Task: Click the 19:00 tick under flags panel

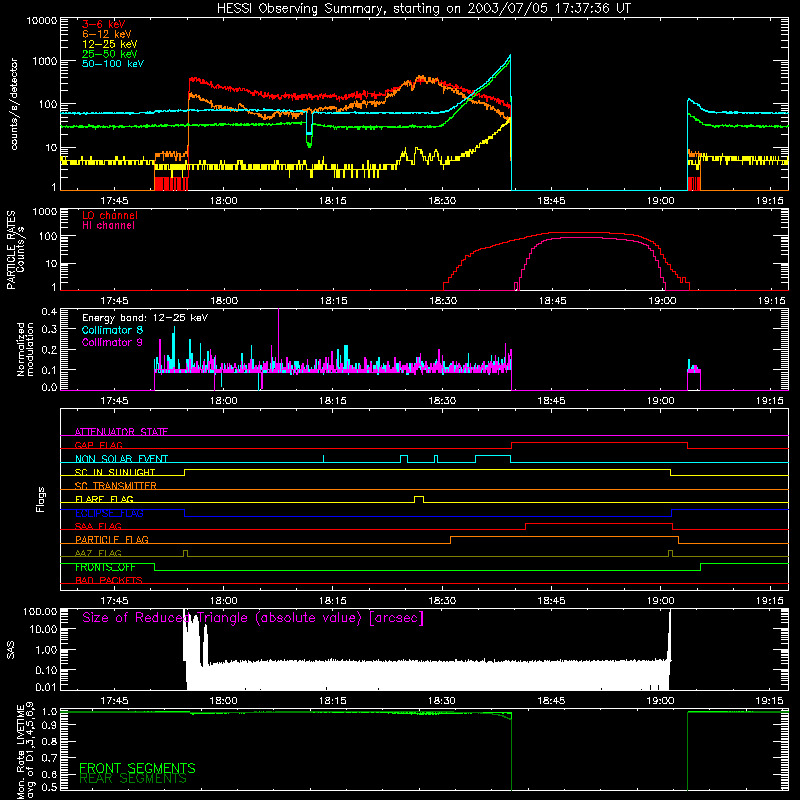Action: 660,601
